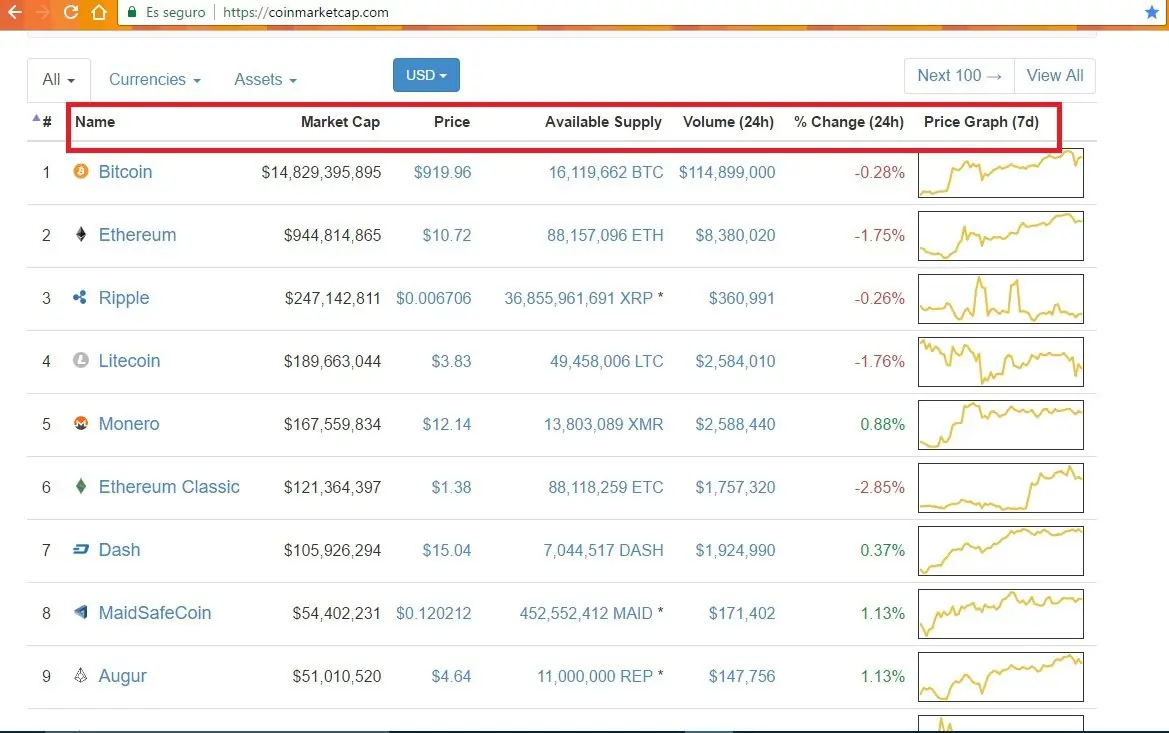Click the Bitcoin coin logo icon
Viewport: 1169px width, 733px height.
click(x=81, y=172)
